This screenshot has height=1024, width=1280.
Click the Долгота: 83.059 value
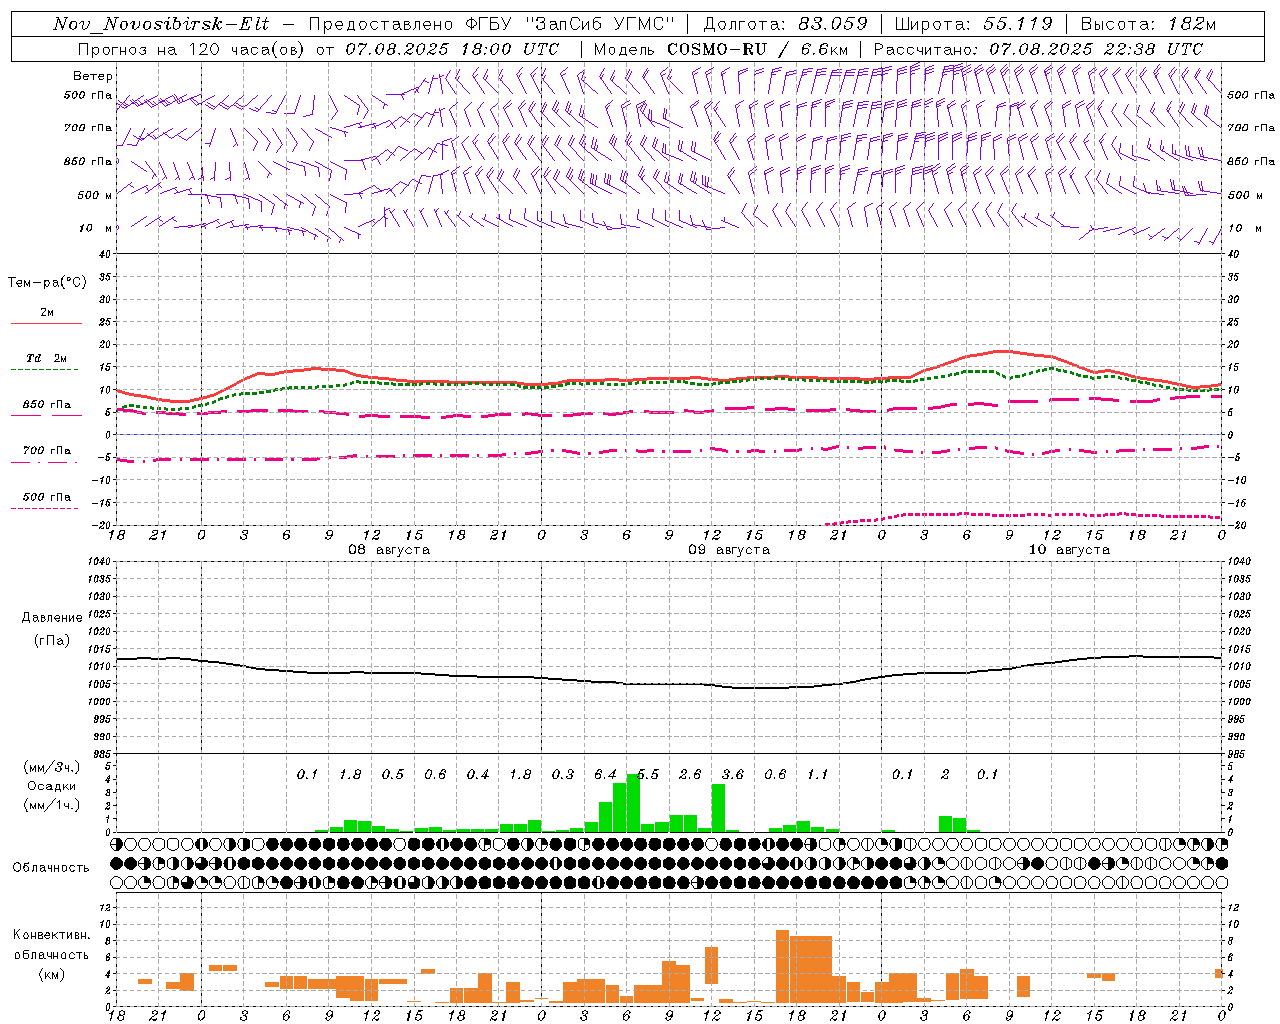[x=786, y=24]
